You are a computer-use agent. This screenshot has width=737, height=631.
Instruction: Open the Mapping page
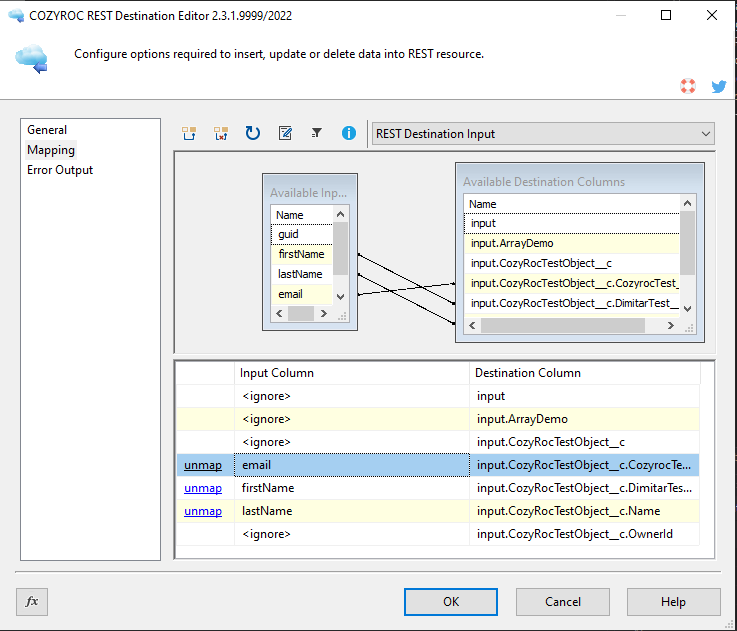[51, 150]
